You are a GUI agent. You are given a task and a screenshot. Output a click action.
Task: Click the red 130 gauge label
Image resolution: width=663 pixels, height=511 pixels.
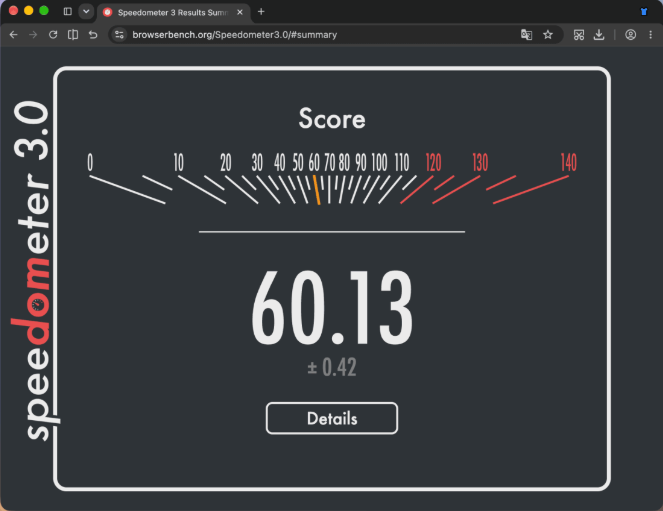(x=480, y=162)
